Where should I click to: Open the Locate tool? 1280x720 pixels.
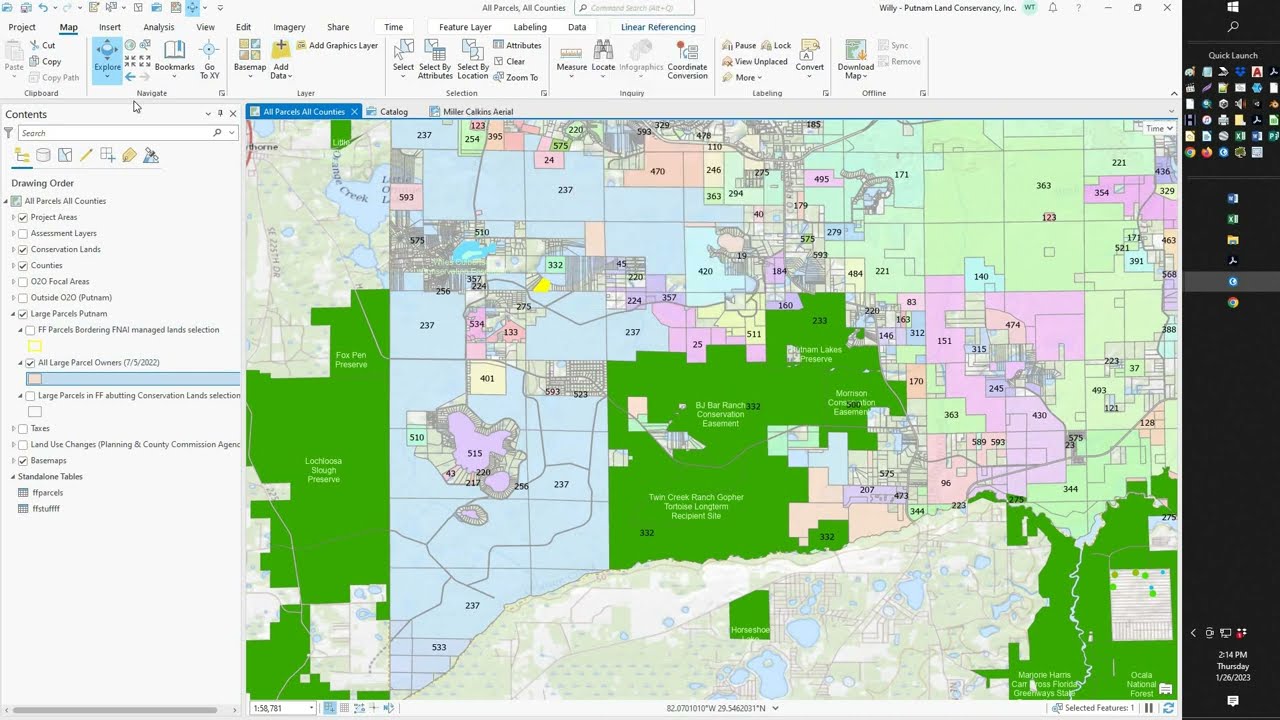(x=603, y=60)
